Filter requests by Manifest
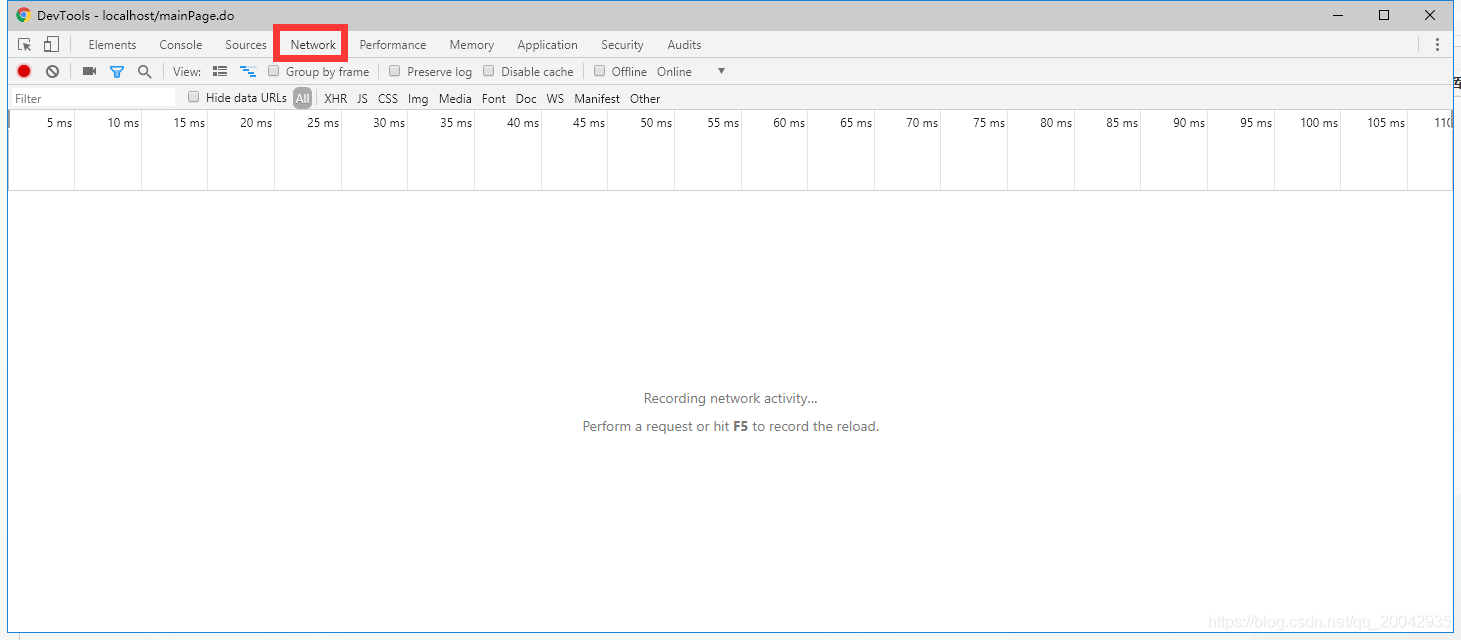 click(597, 98)
